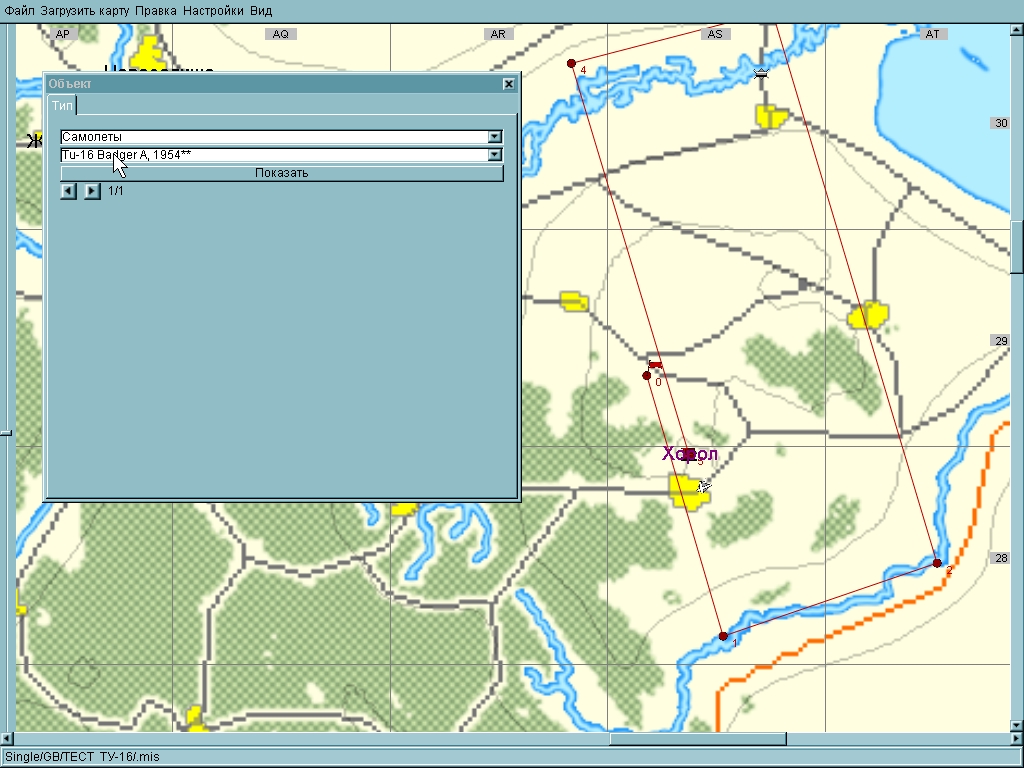This screenshot has height=768, width=1024.
Task: Open the Правка menu
Action: (x=155, y=10)
